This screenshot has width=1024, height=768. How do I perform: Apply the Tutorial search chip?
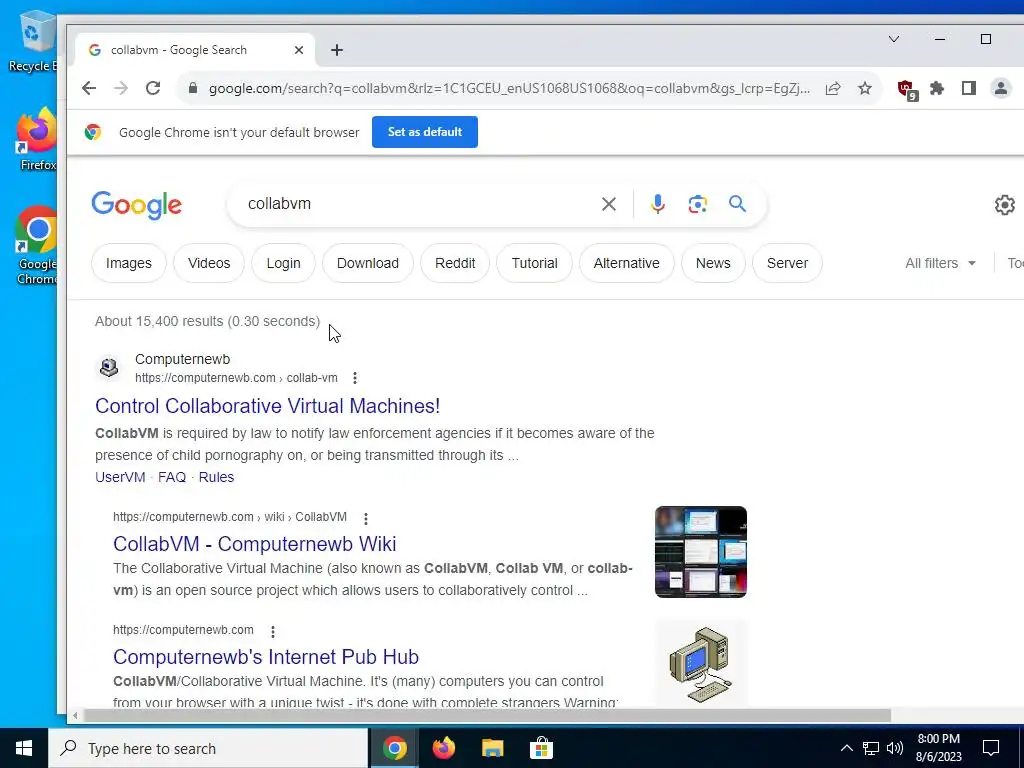[x=534, y=263]
